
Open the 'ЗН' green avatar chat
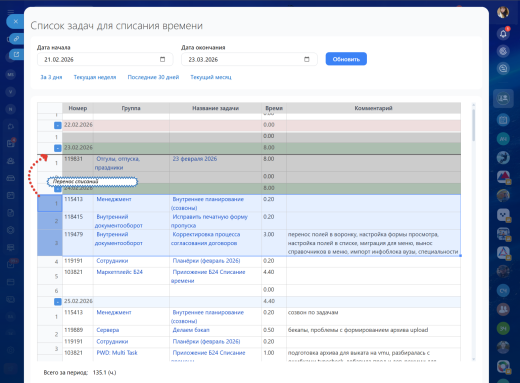pyautogui.click(x=503, y=329)
